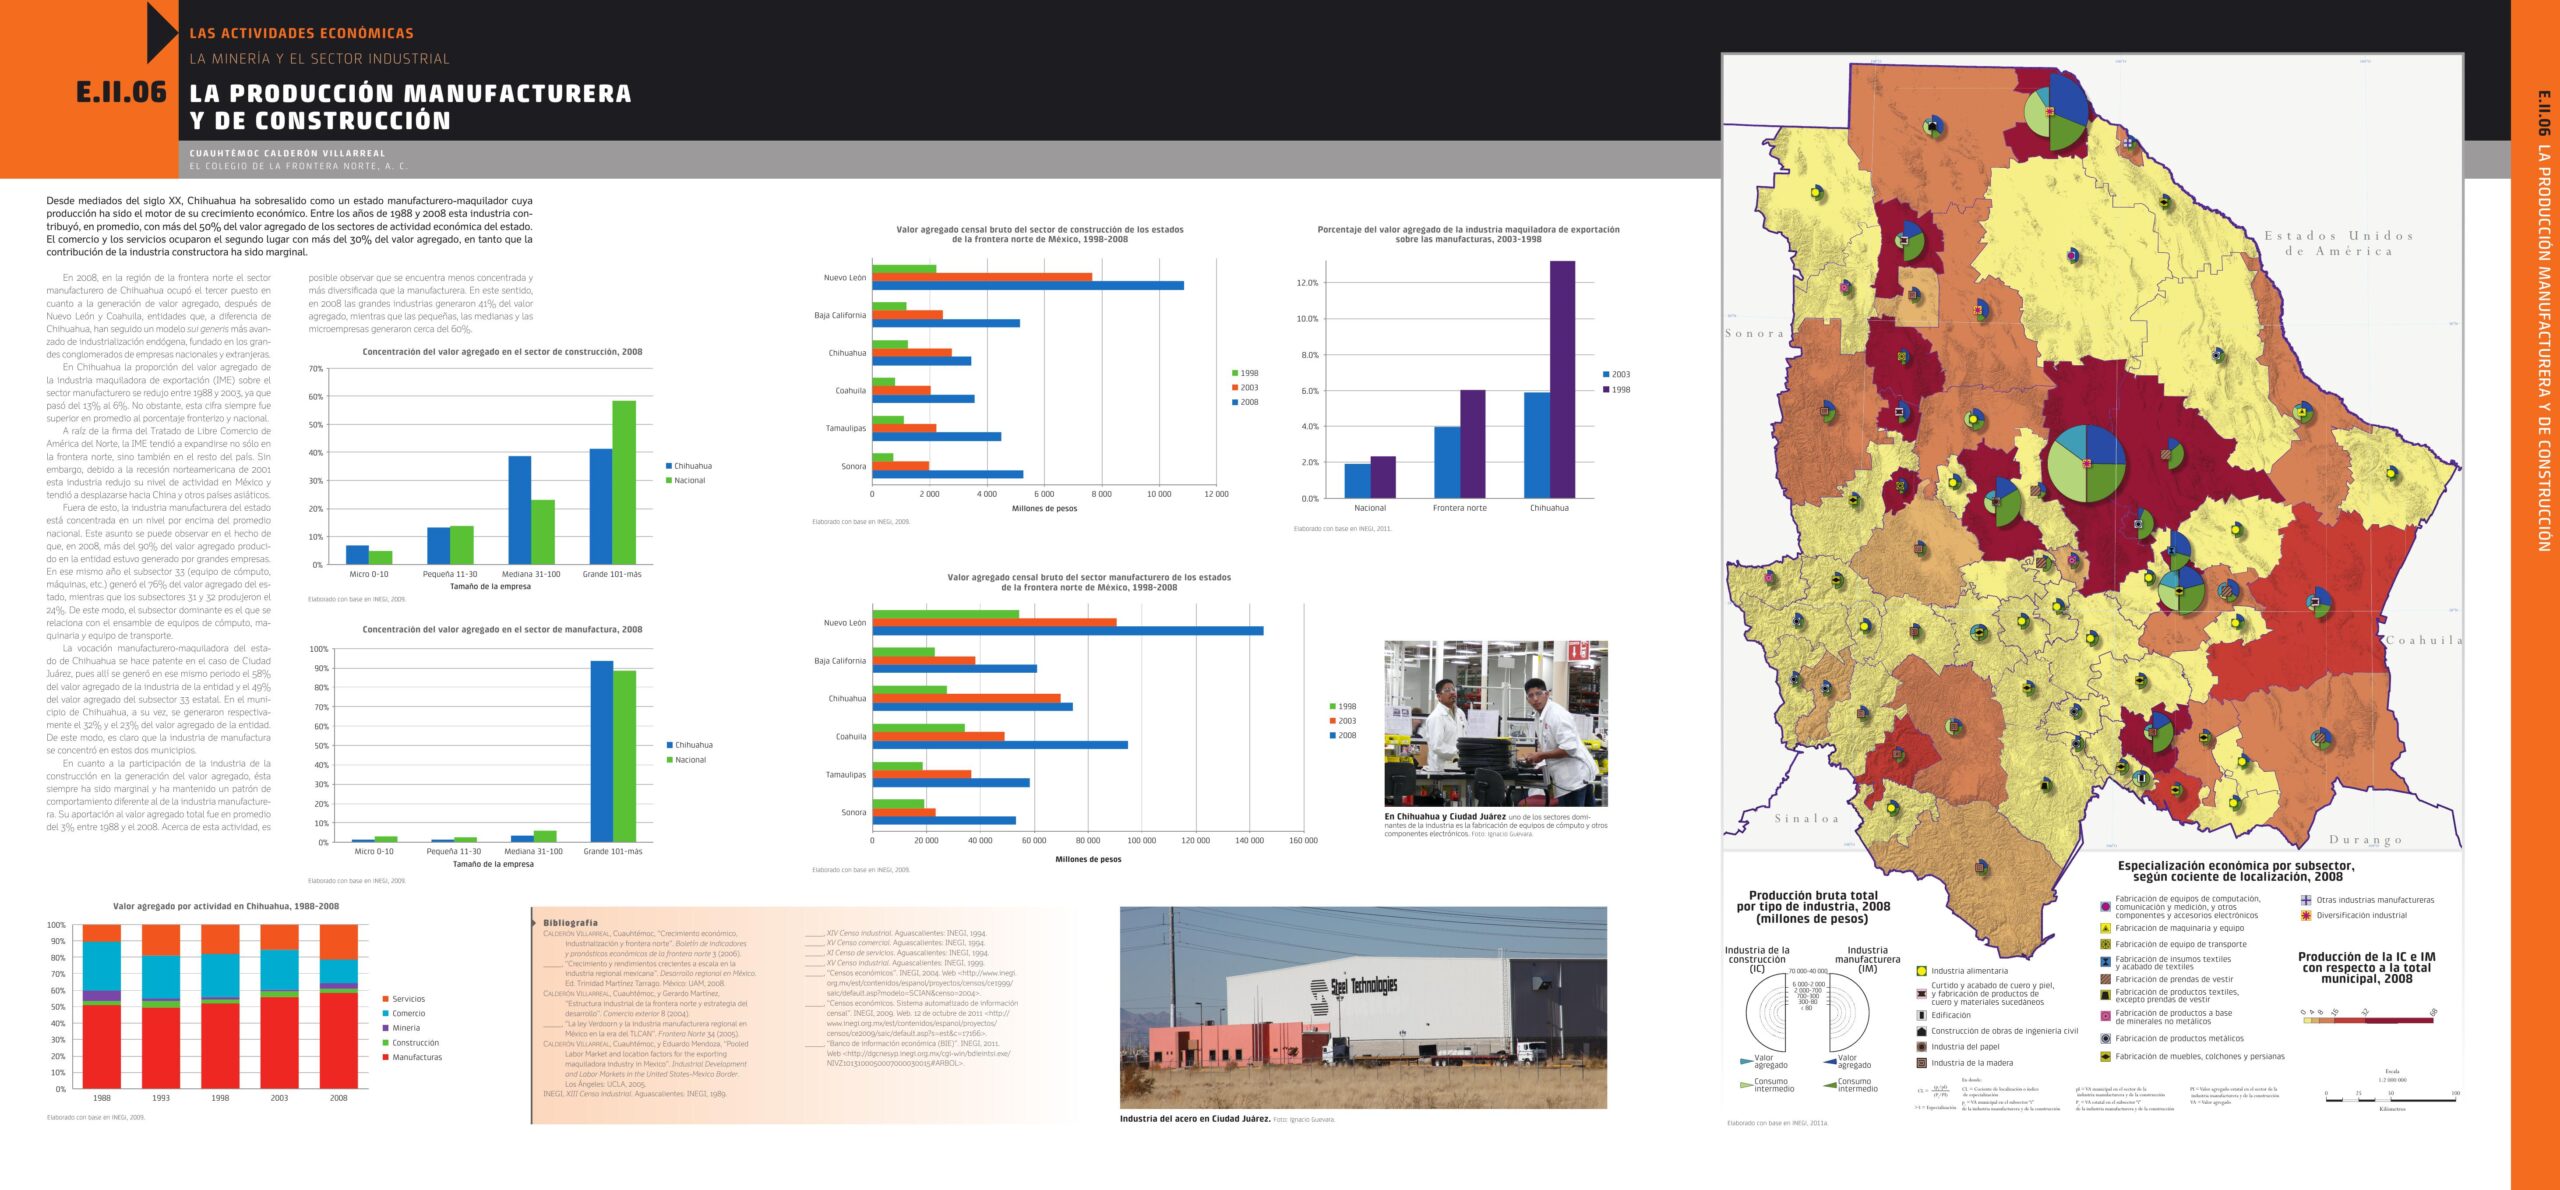Click the Fabricación de equipo de transporte icon
The image size is (2560, 1190).
click(x=2105, y=944)
